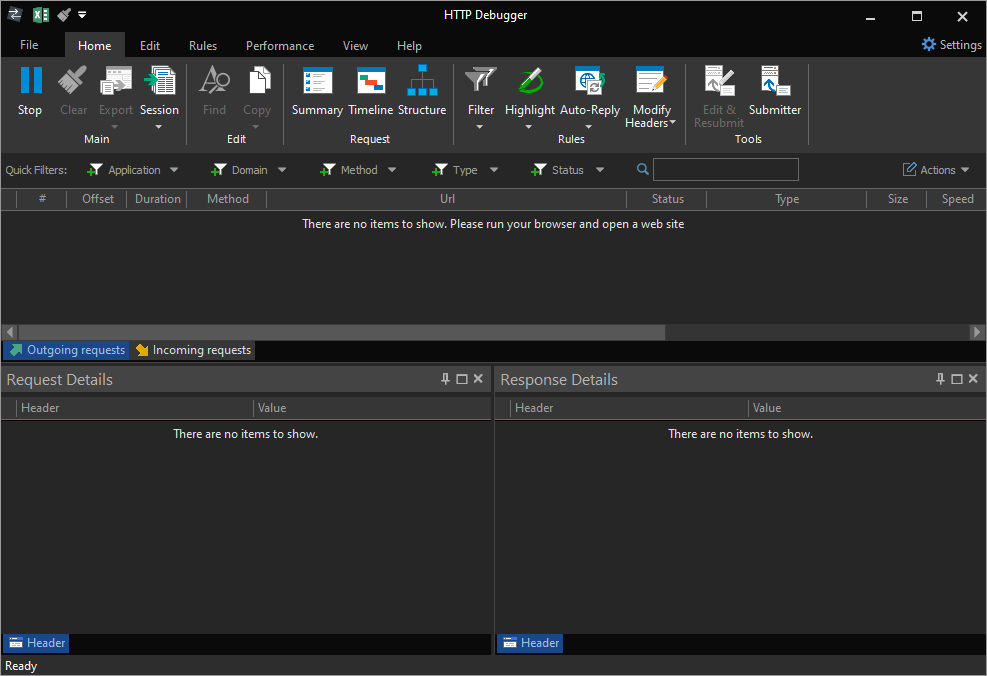Expand the Status quick filter dropdown

600,170
